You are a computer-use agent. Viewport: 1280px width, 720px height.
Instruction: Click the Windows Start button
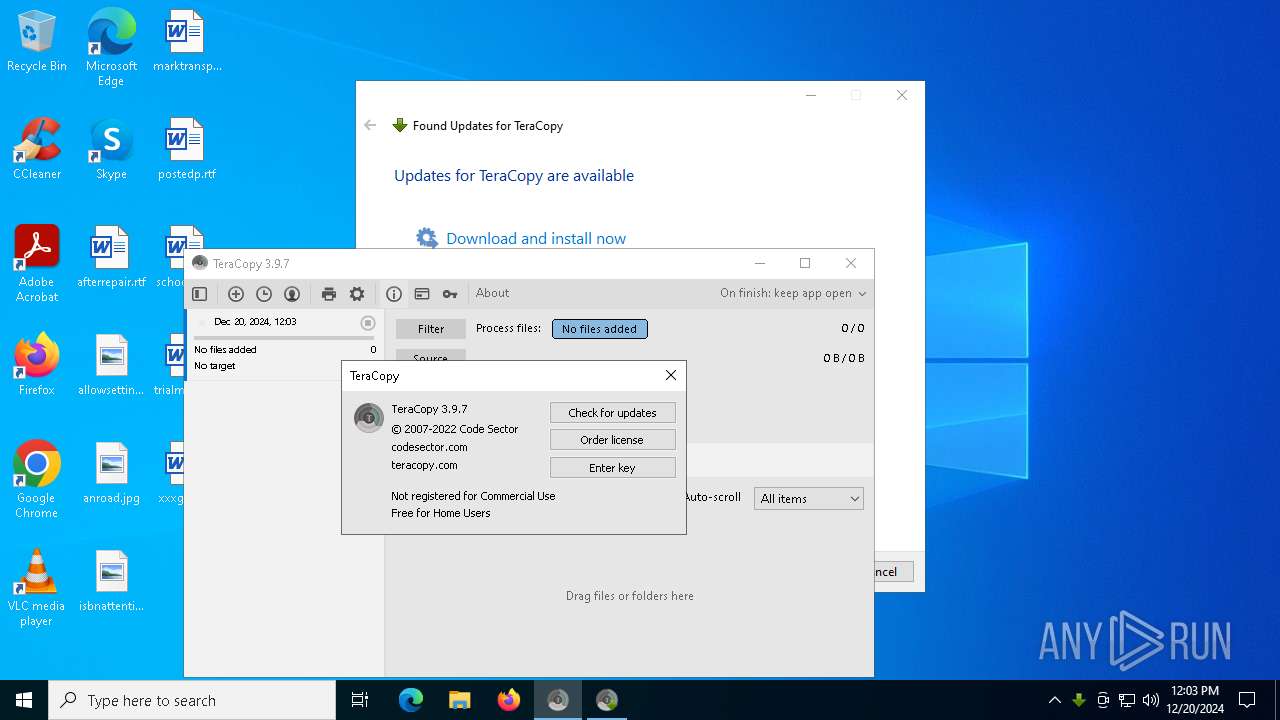[x=24, y=700]
